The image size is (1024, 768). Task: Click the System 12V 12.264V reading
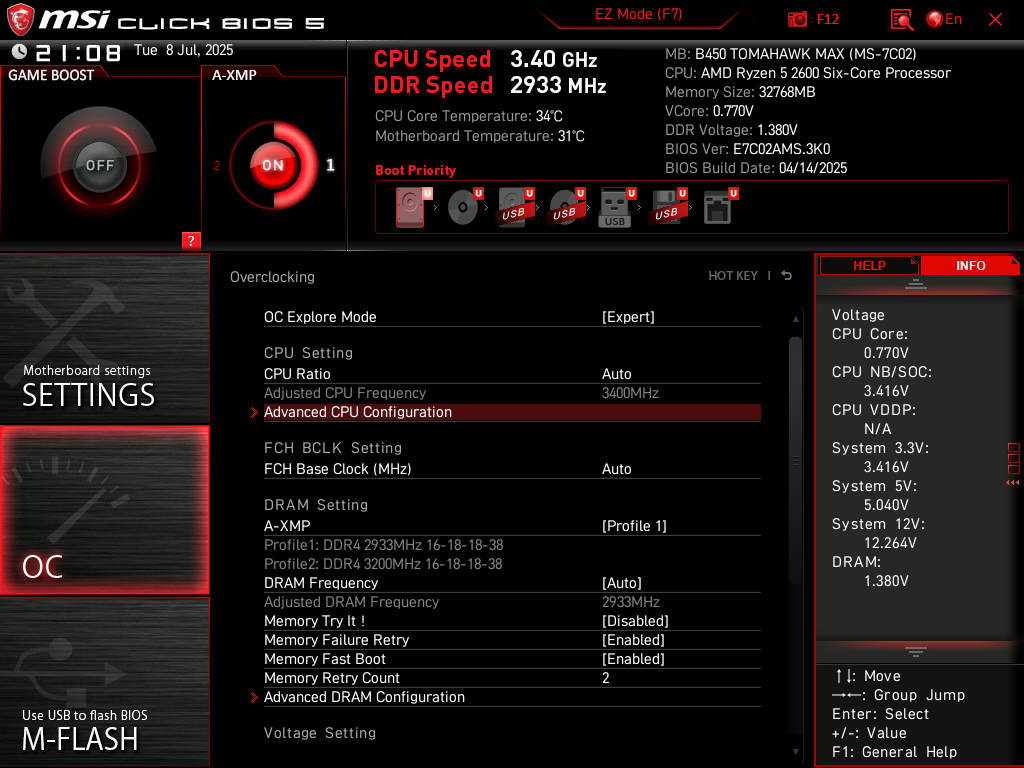(878, 534)
